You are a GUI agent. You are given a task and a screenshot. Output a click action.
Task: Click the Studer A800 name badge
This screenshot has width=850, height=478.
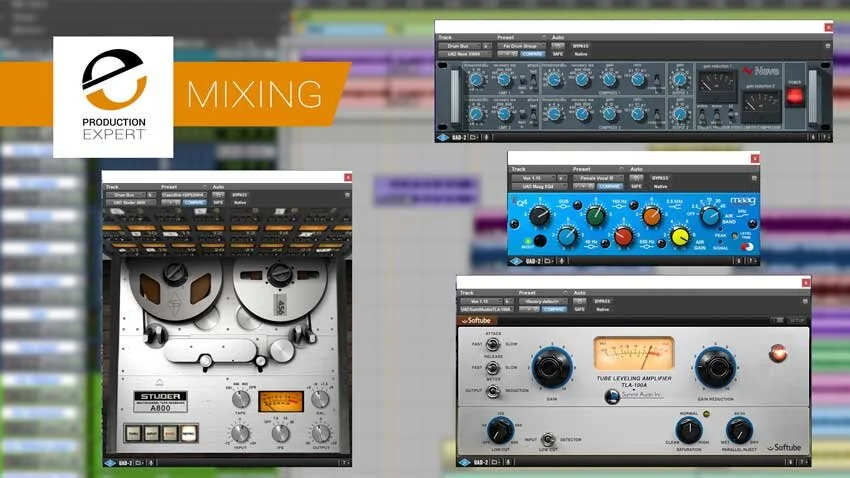[x=160, y=402]
